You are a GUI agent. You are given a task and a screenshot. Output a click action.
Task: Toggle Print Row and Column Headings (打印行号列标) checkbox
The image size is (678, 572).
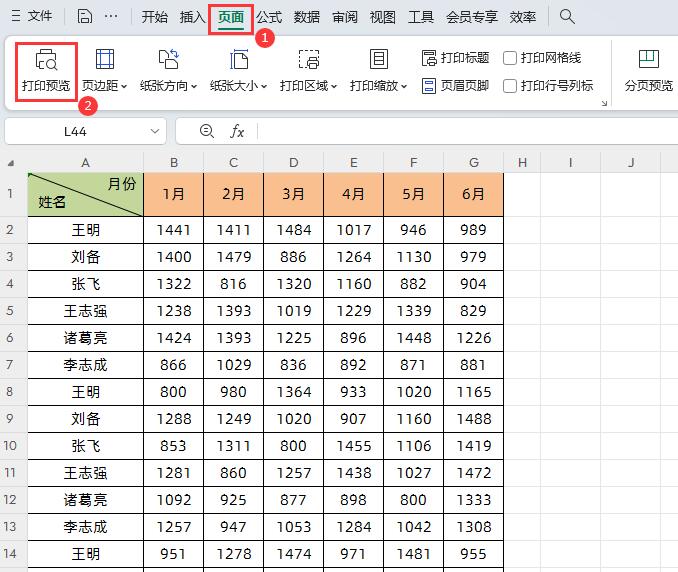point(510,86)
